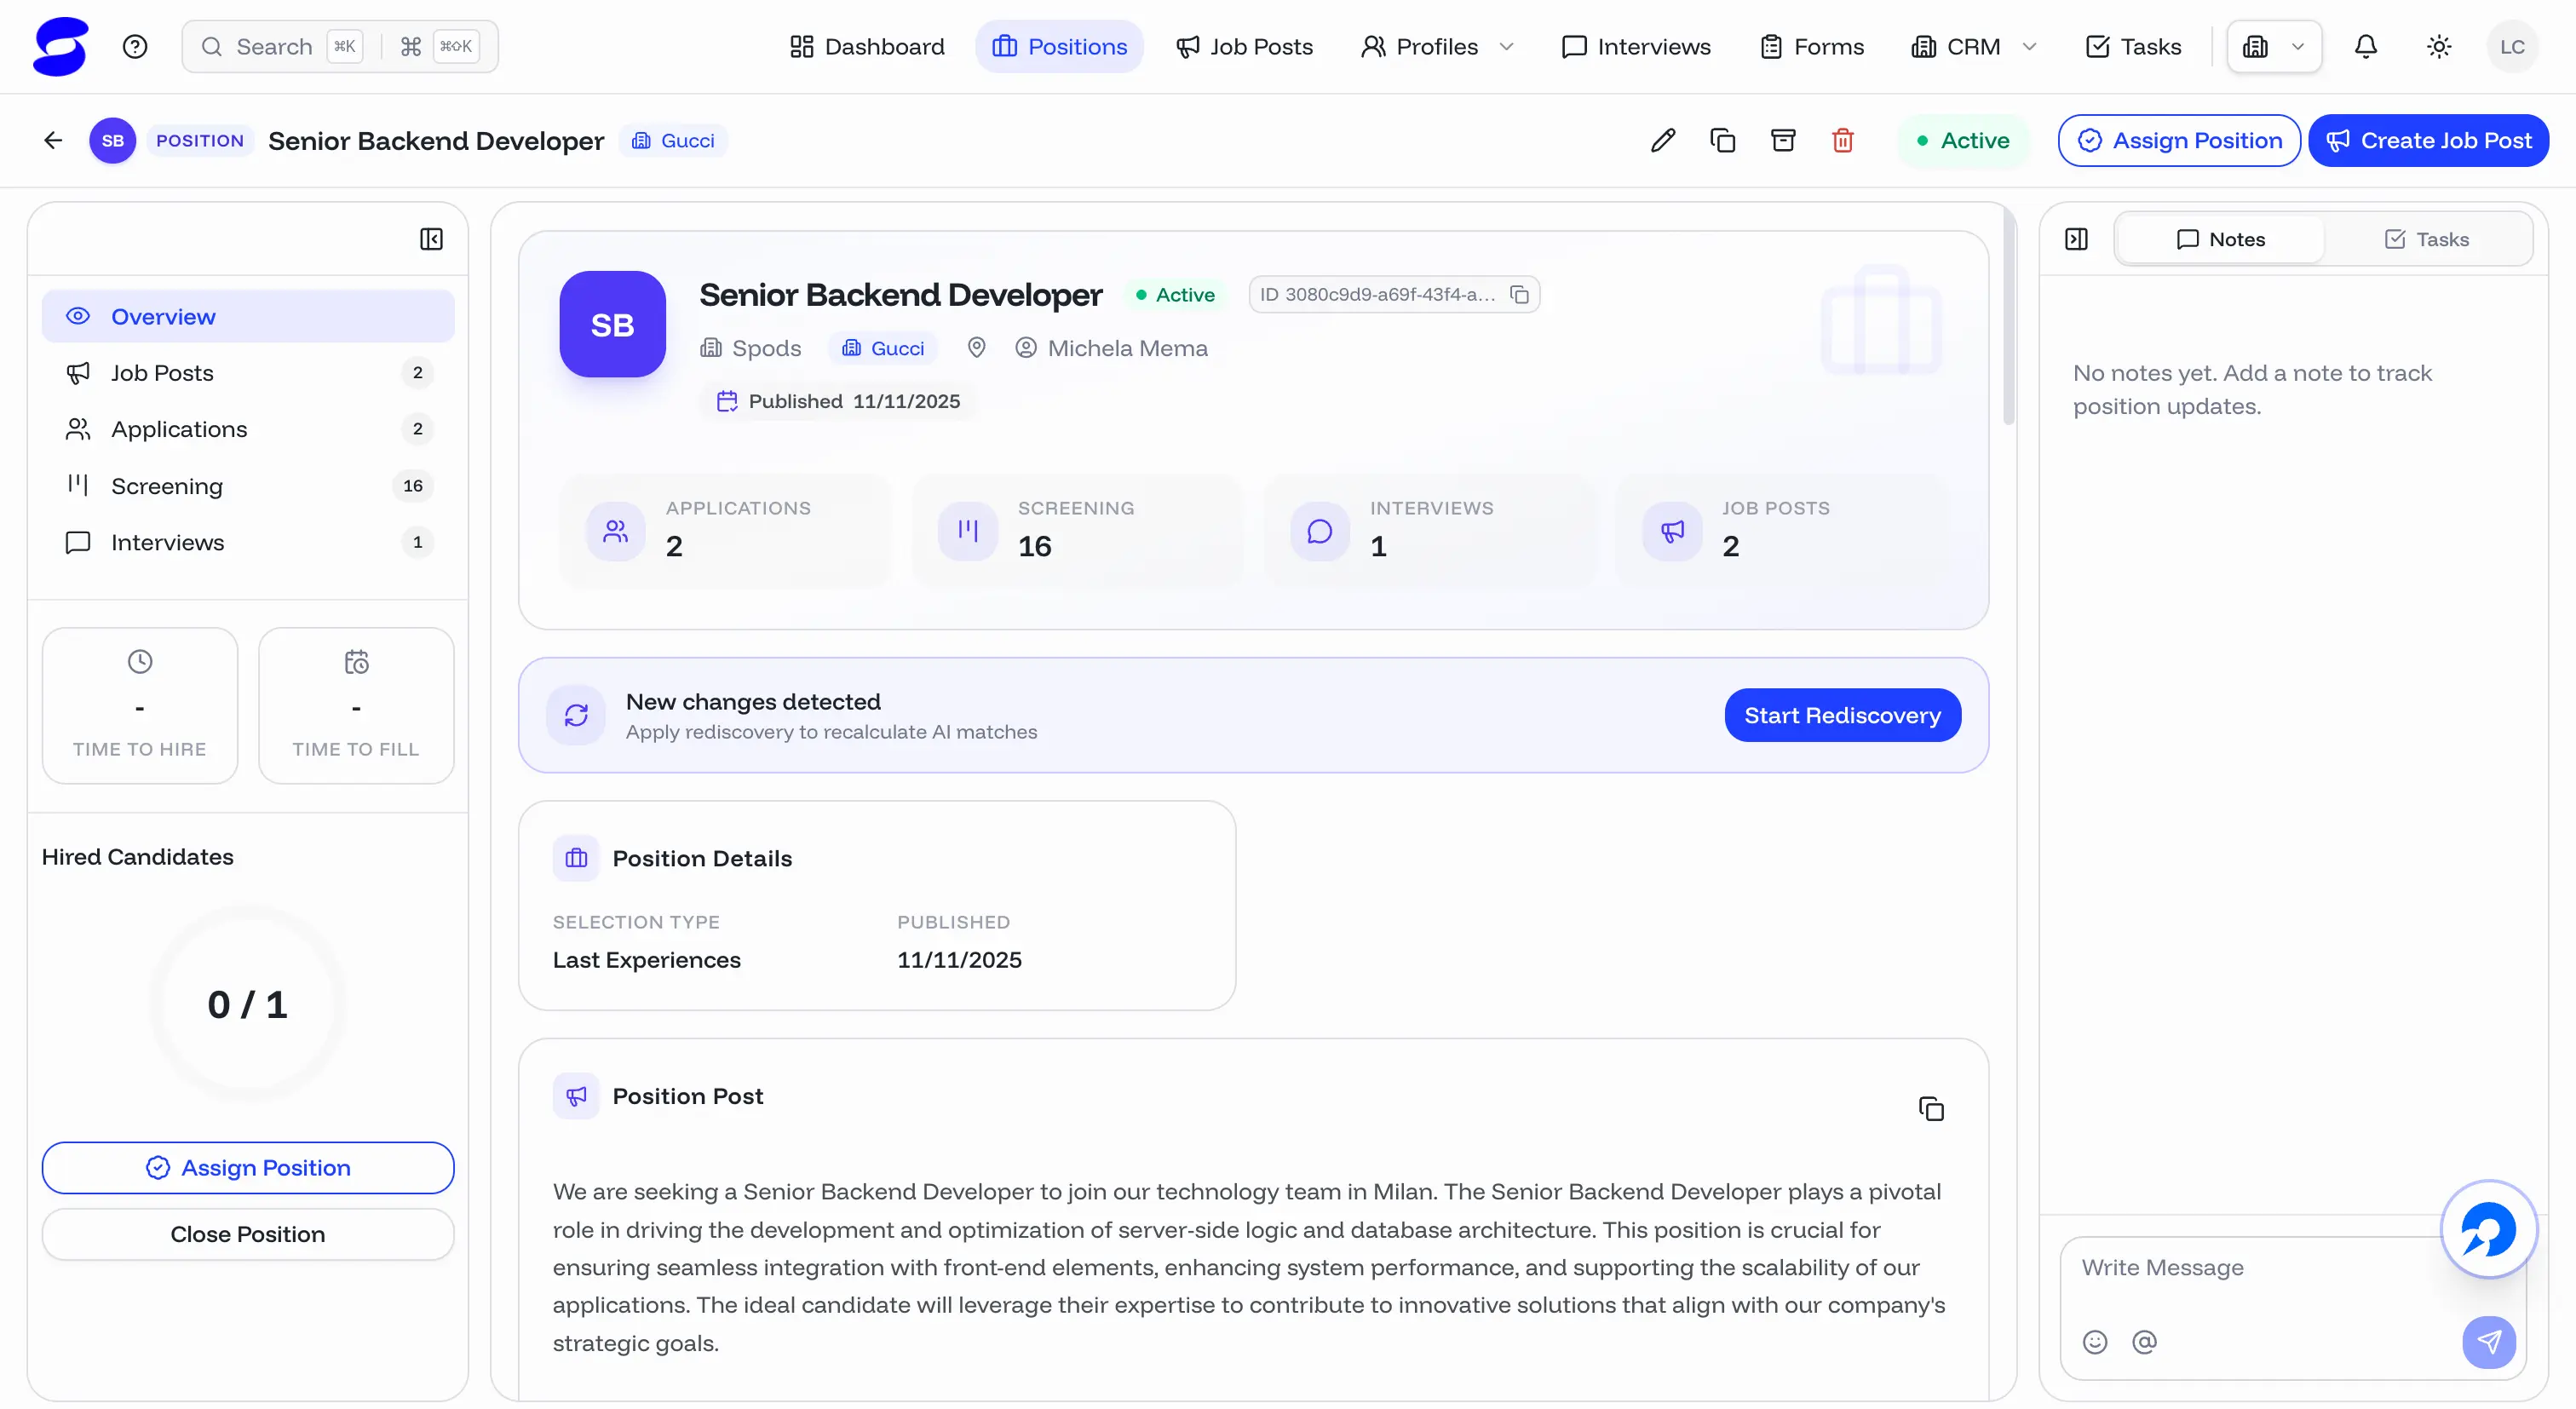Image resolution: width=2576 pixels, height=1409 pixels.
Task: Collapse the left sidebar panel icon
Action: click(431, 239)
